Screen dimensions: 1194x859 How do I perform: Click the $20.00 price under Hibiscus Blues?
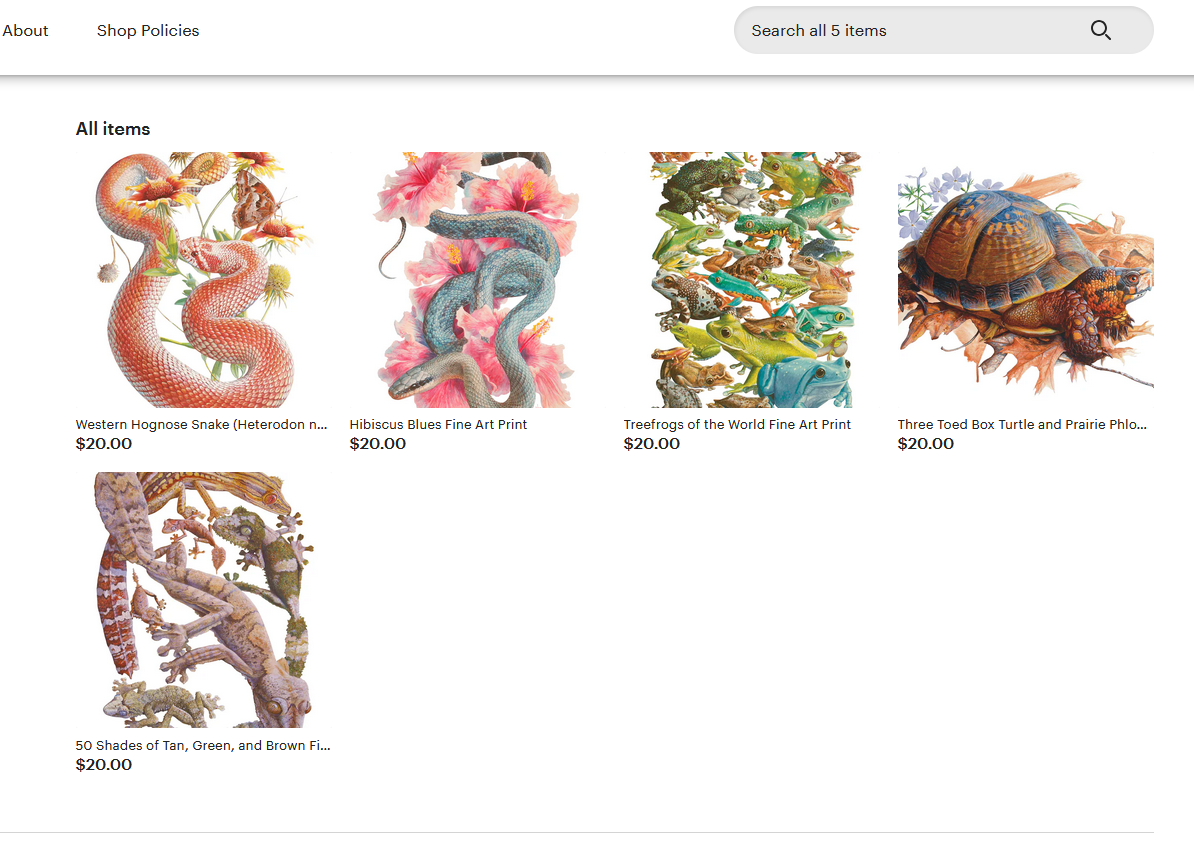coord(378,444)
